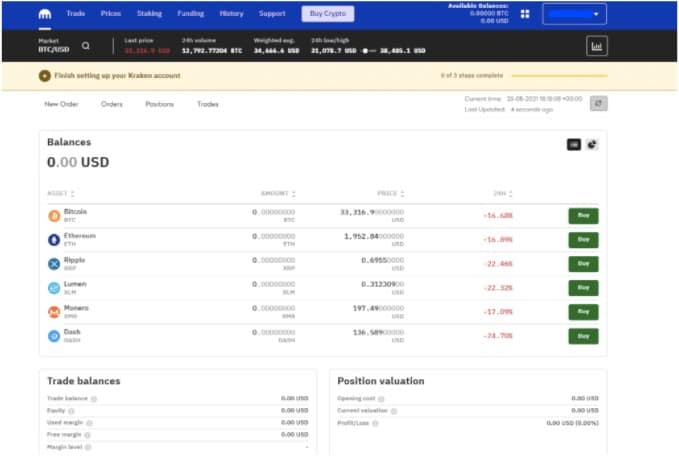
Task: Click the Kraken logo in the header
Action: (45, 14)
